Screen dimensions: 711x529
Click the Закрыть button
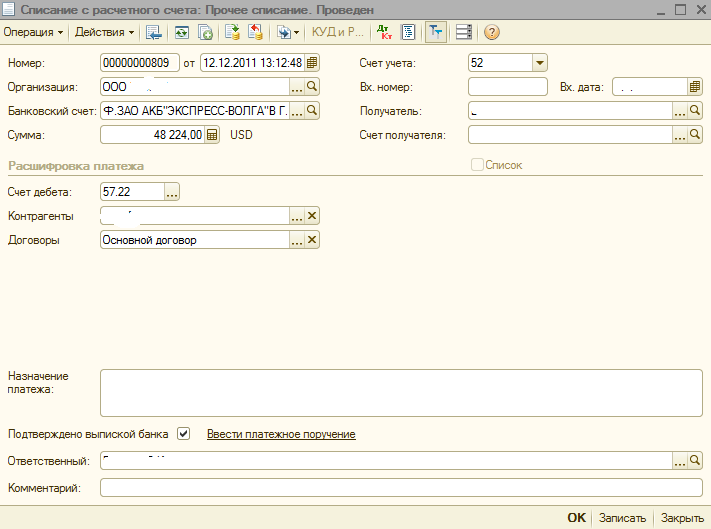[x=682, y=518]
